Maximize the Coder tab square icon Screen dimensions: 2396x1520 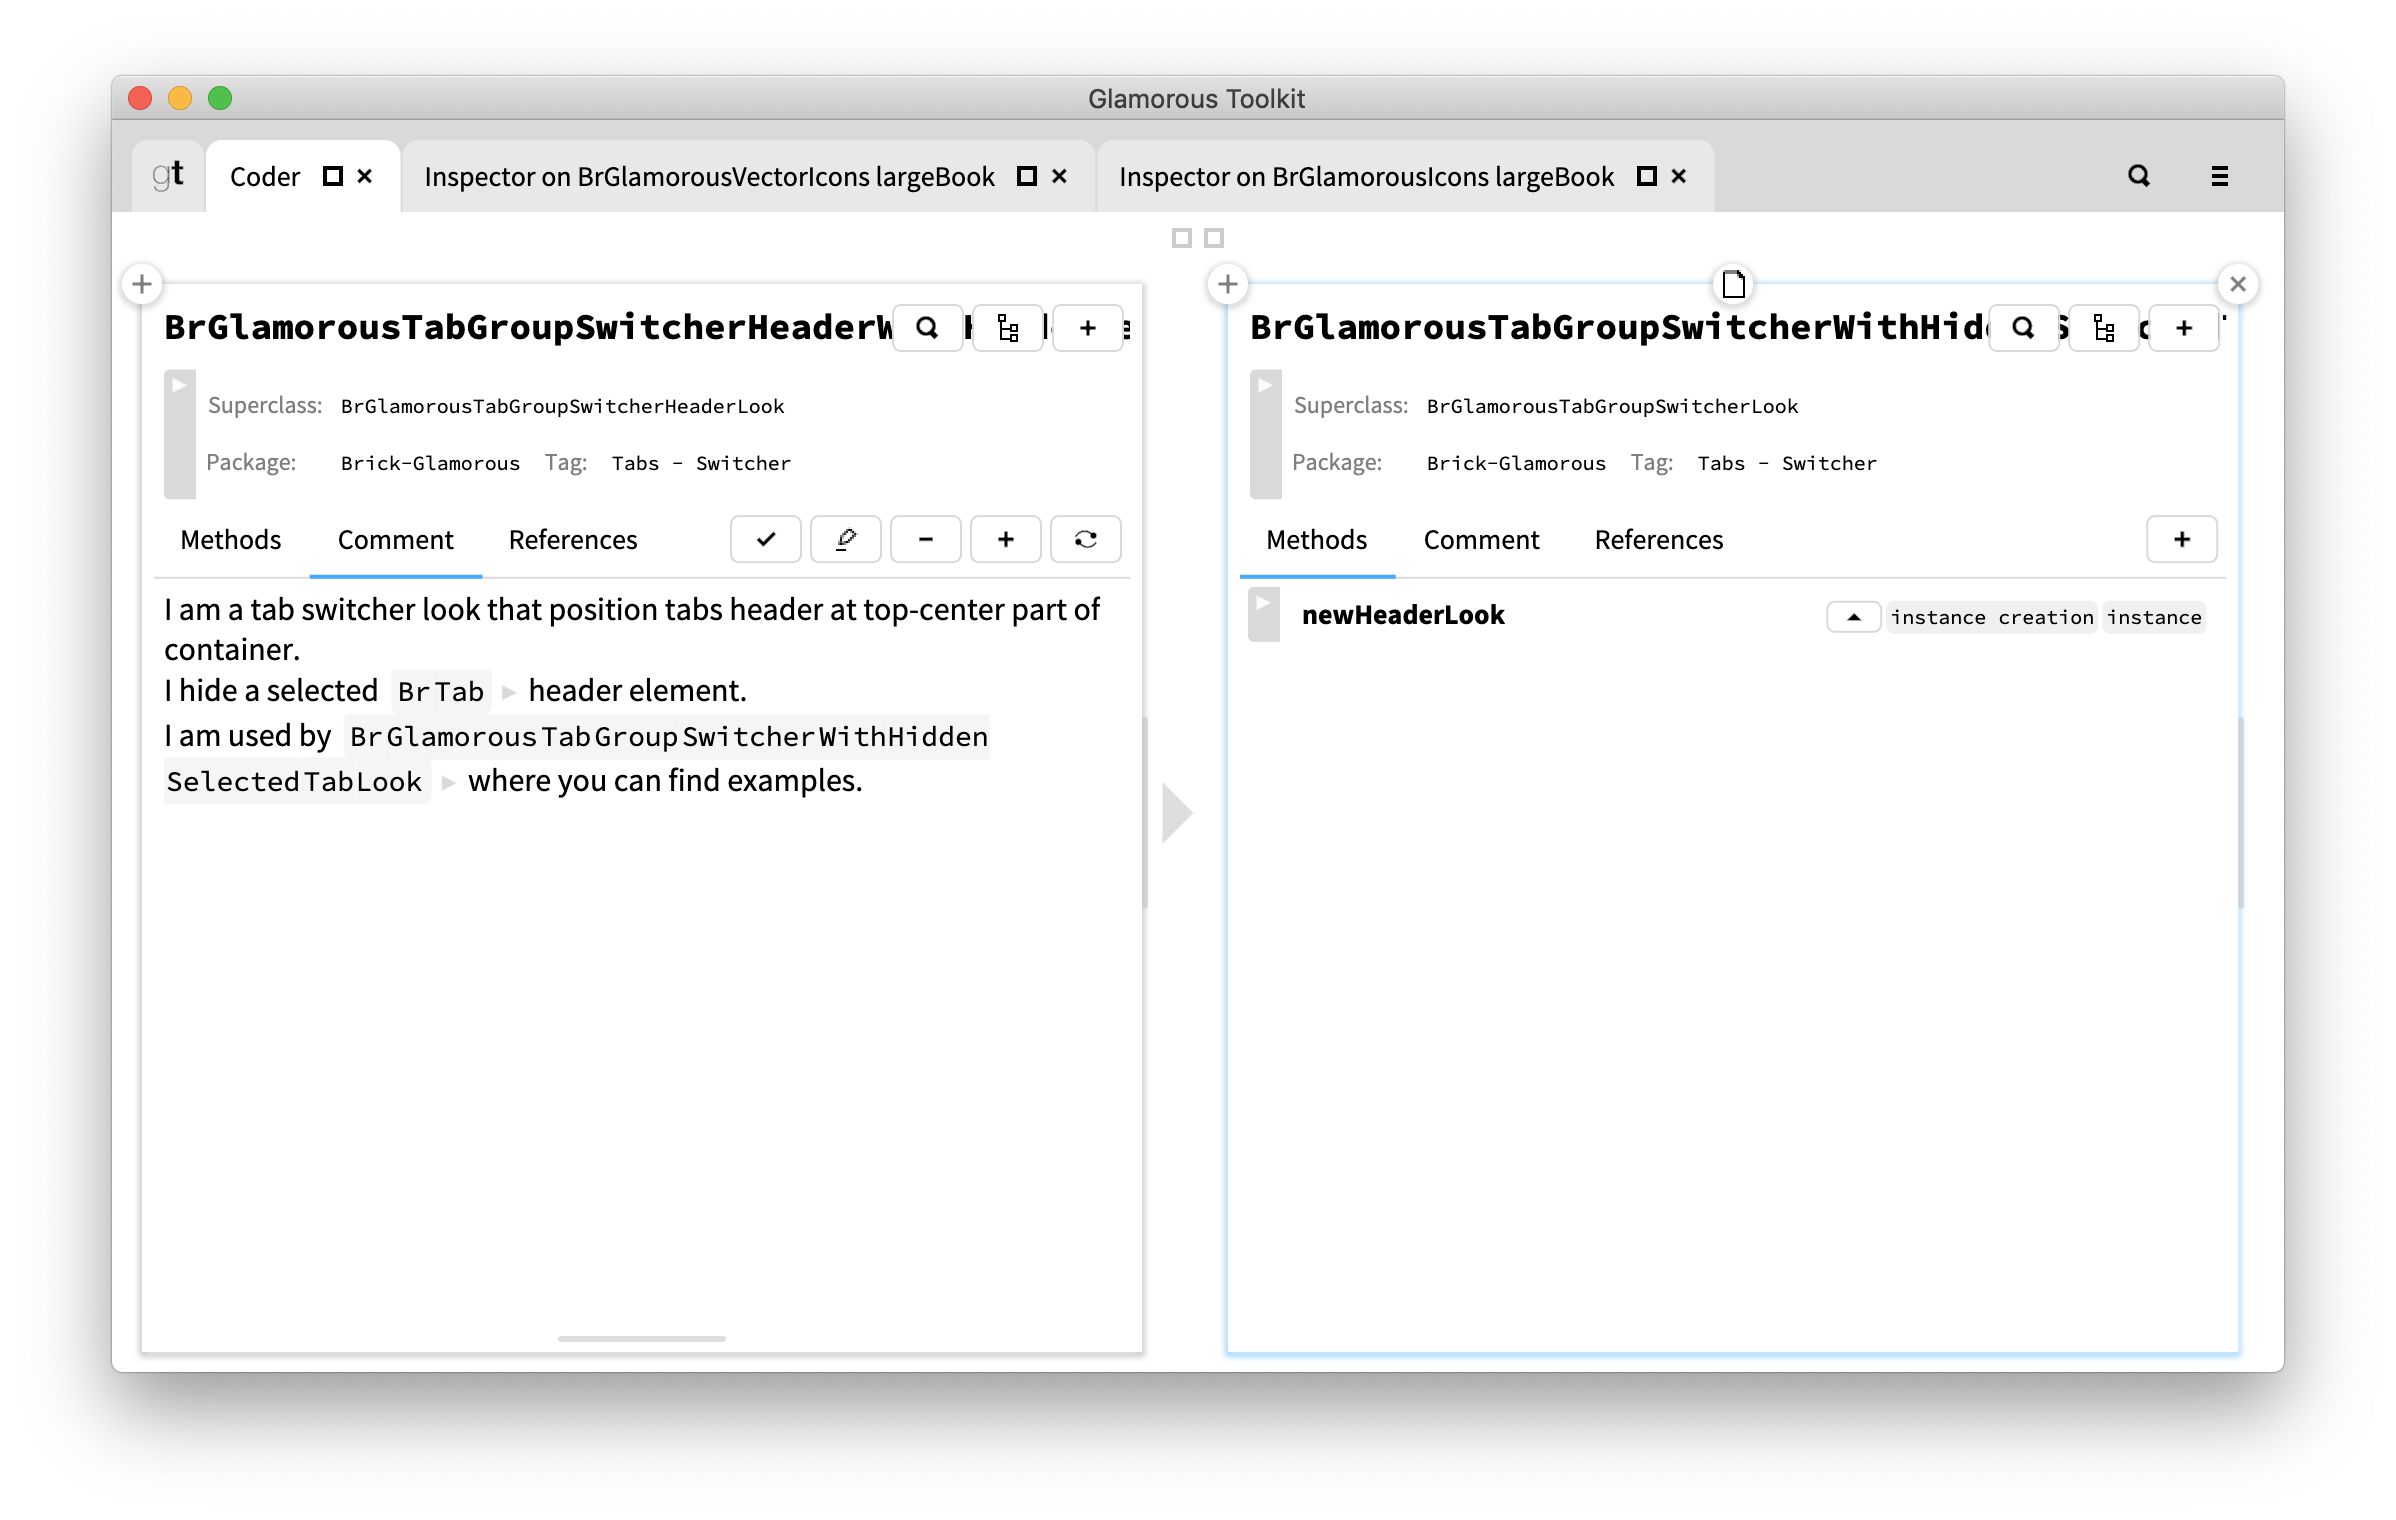click(333, 176)
